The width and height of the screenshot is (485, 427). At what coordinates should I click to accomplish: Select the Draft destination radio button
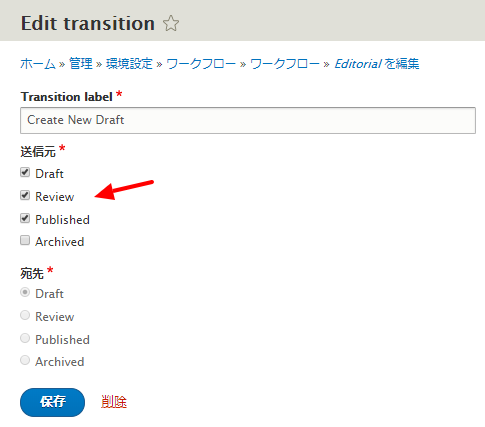pos(25,292)
